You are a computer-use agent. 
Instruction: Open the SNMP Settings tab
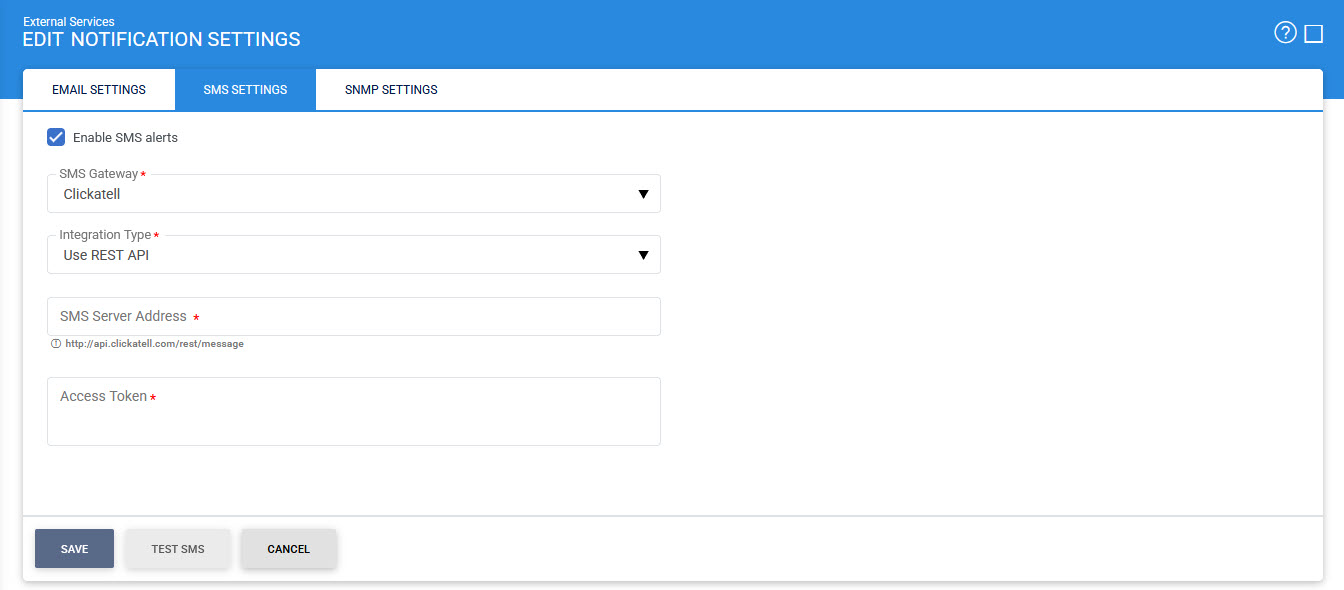click(391, 90)
